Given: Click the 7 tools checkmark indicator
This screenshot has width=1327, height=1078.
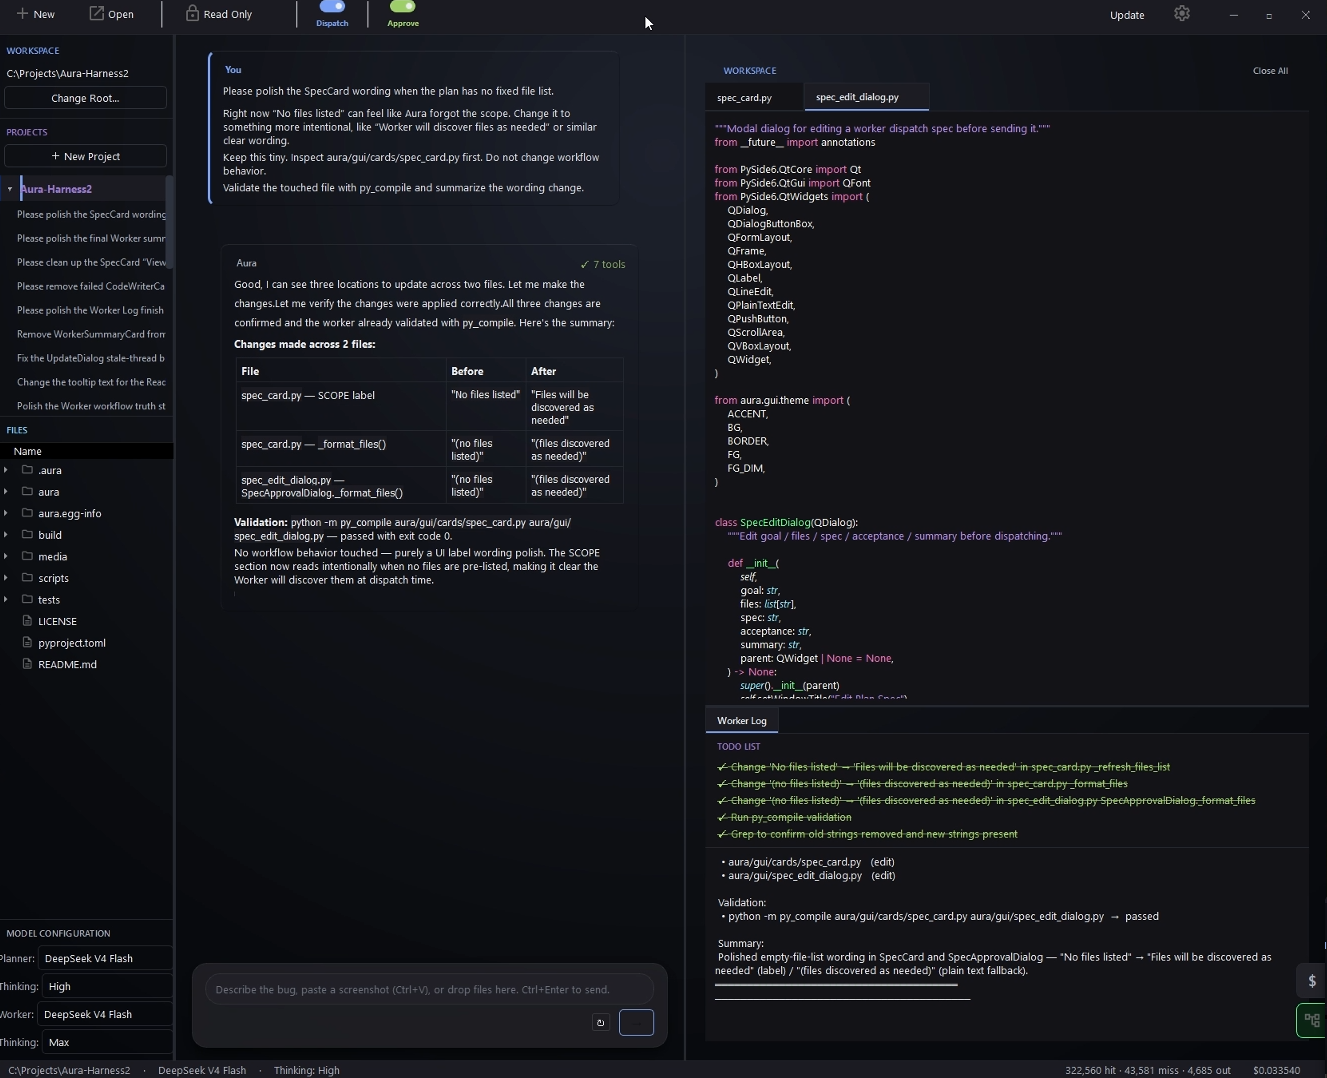Looking at the screenshot, I should [x=603, y=264].
